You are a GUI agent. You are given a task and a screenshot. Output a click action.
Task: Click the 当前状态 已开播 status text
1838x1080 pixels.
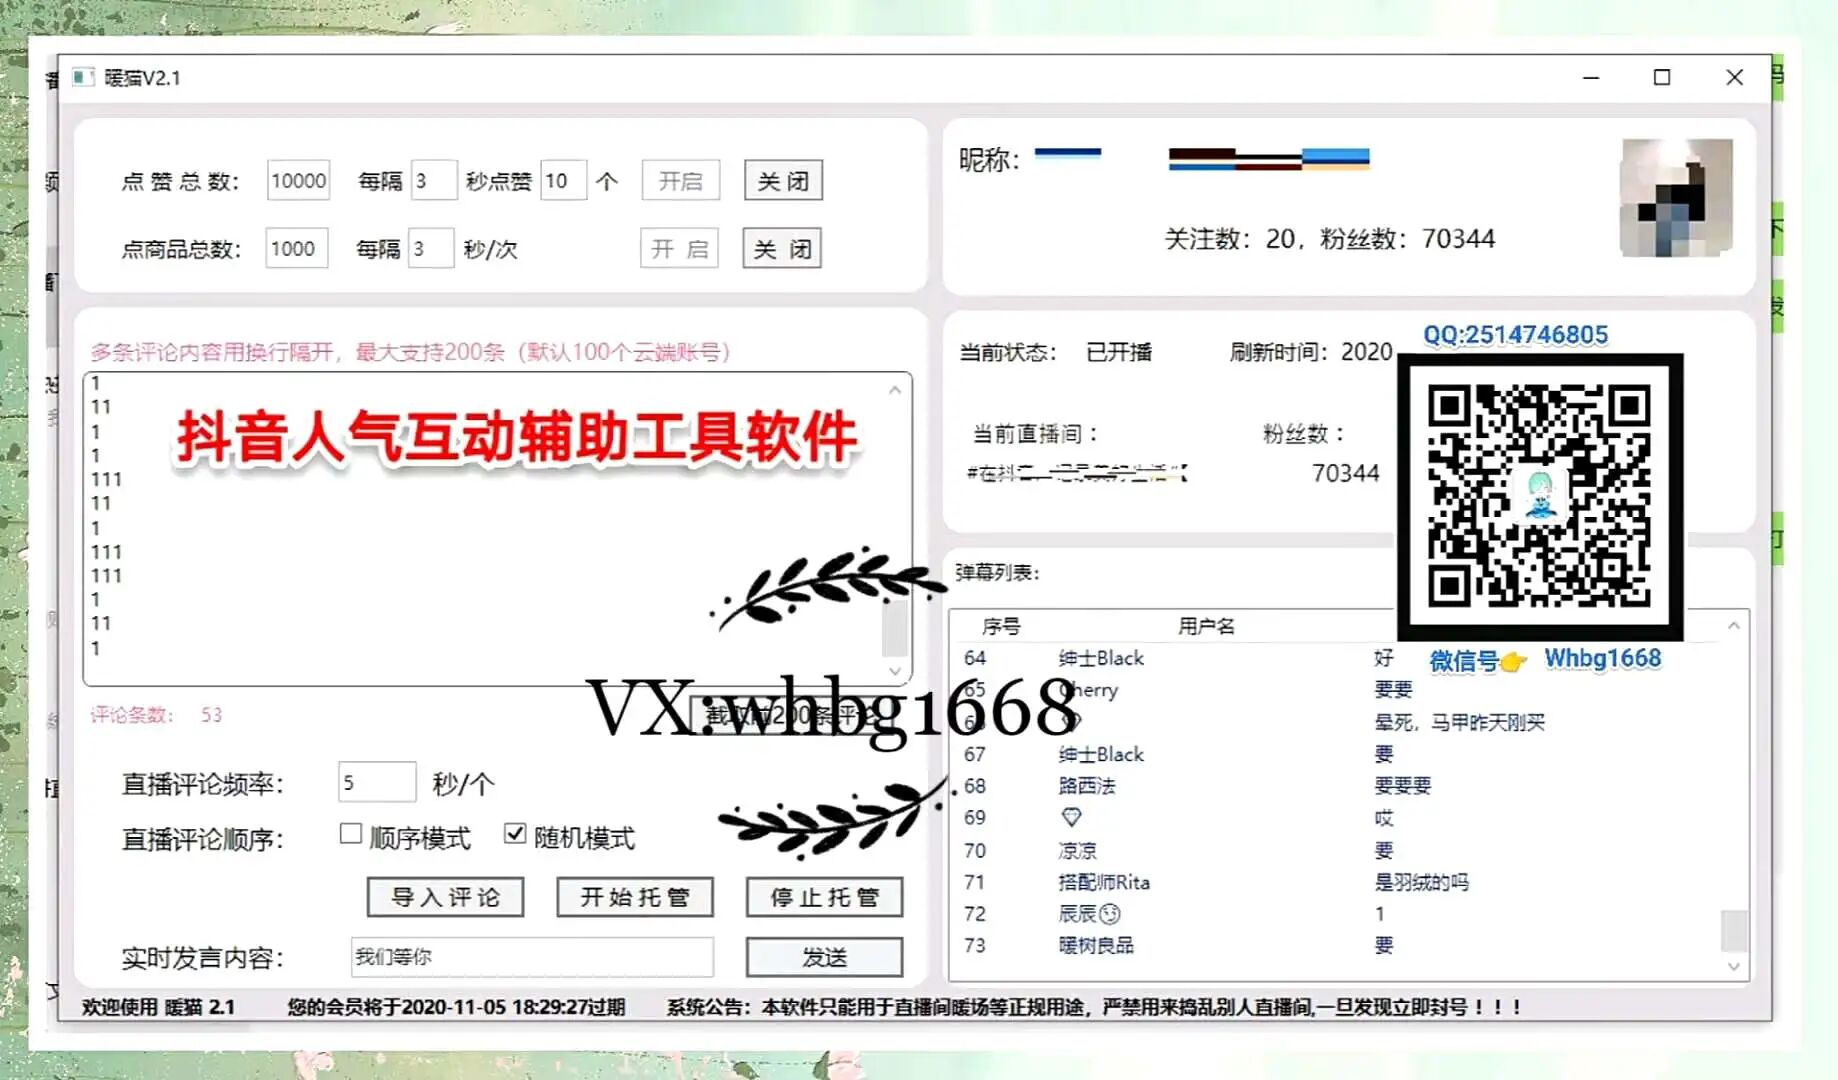tap(1056, 352)
